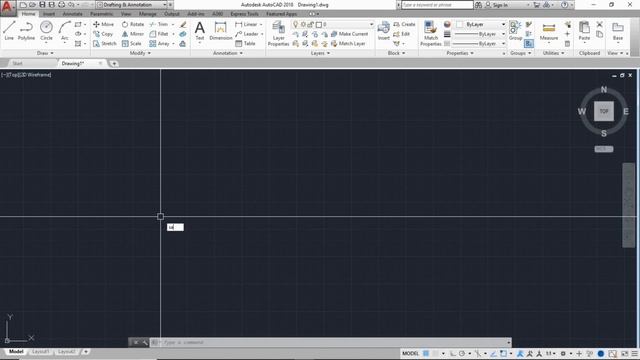Viewport: 640px width, 360px height.
Task: Expand the Annotation panel
Action: coord(228,53)
